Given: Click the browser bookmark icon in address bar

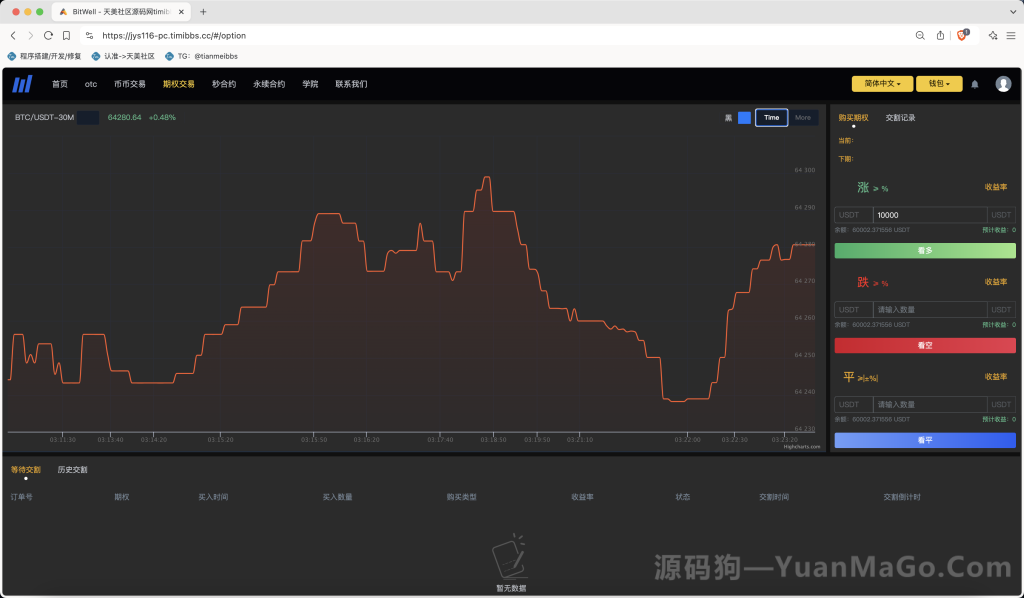Looking at the screenshot, I should click(64, 33).
